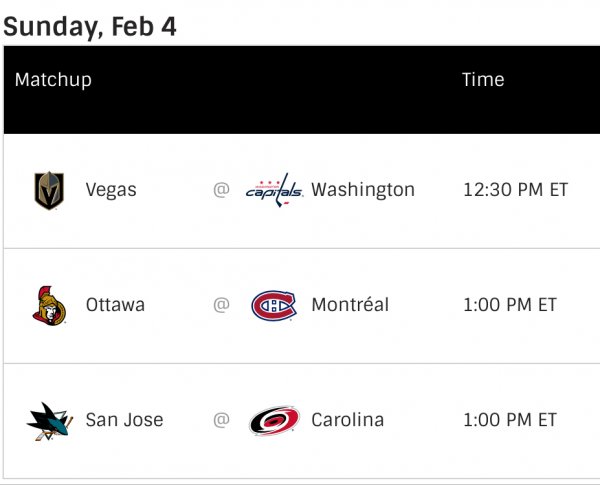Image resolution: width=600 pixels, height=485 pixels.
Task: Go to the San Jose team page
Action: tap(125, 420)
